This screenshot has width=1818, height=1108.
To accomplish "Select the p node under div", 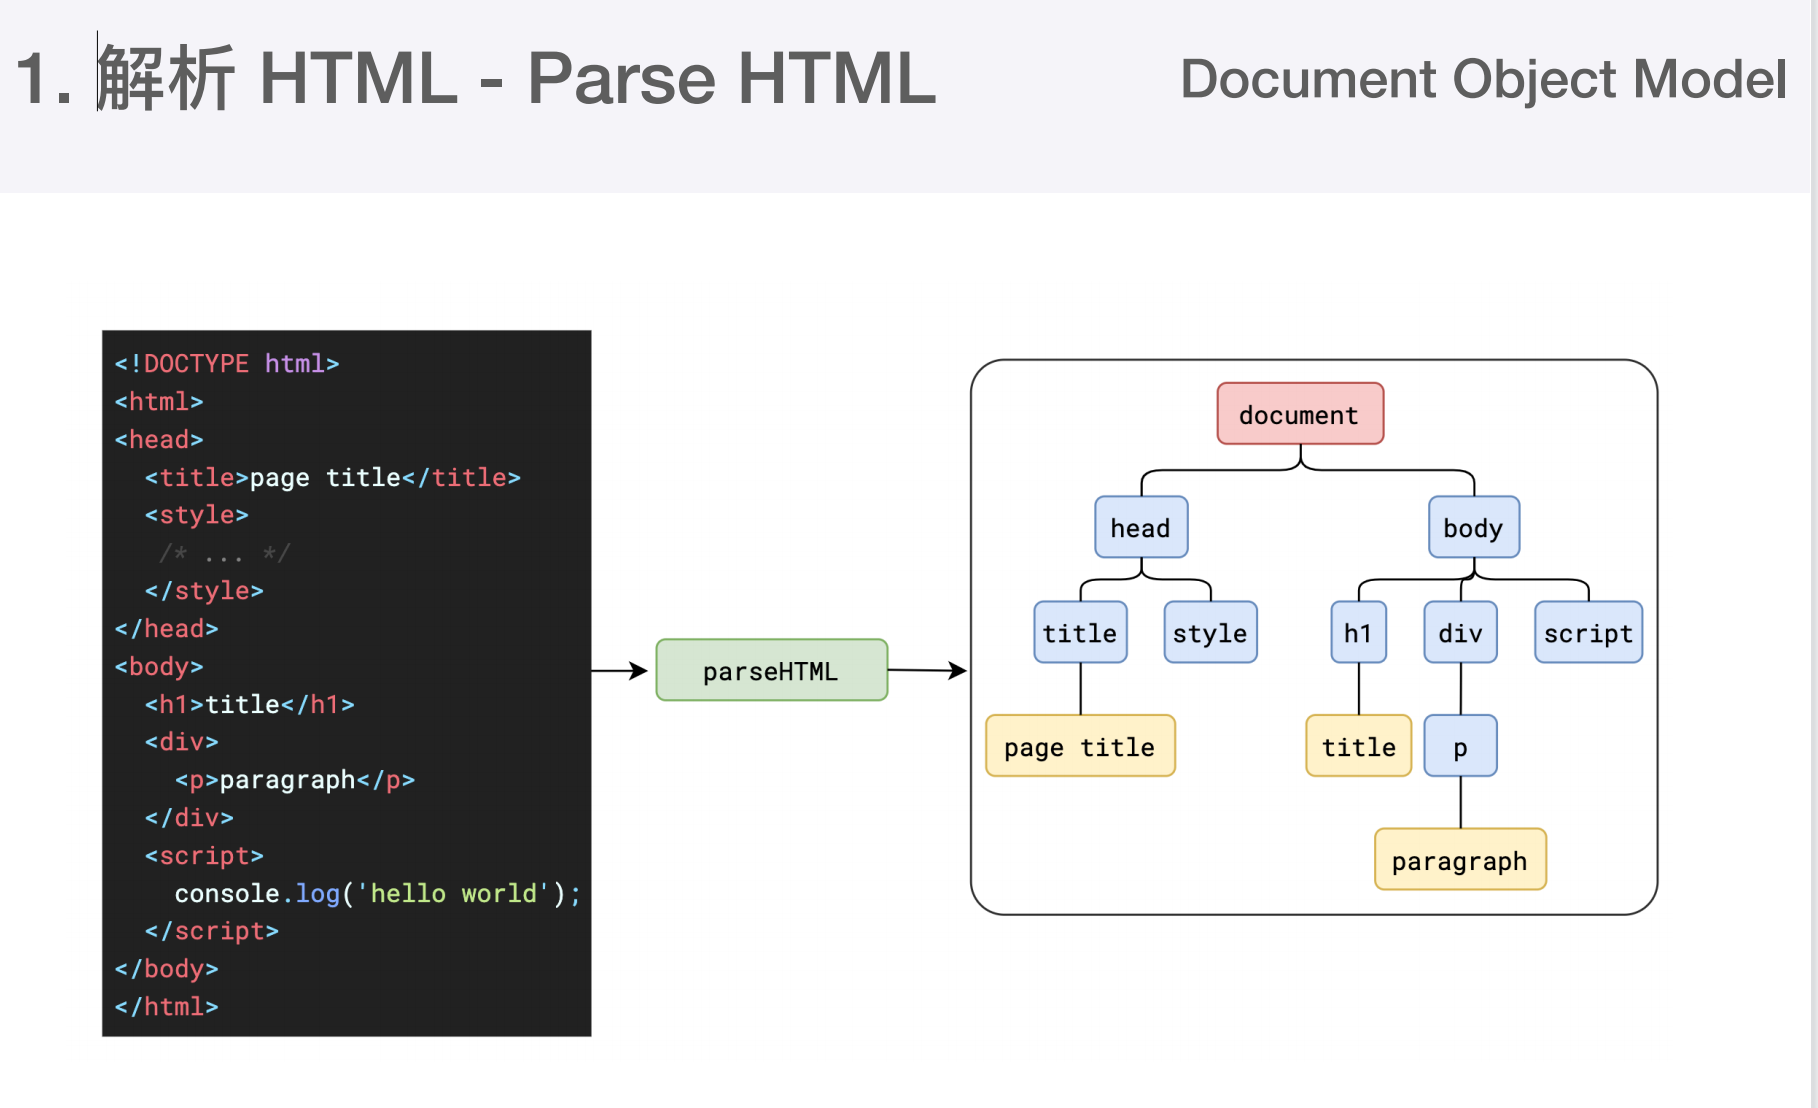I will pos(1460,746).
